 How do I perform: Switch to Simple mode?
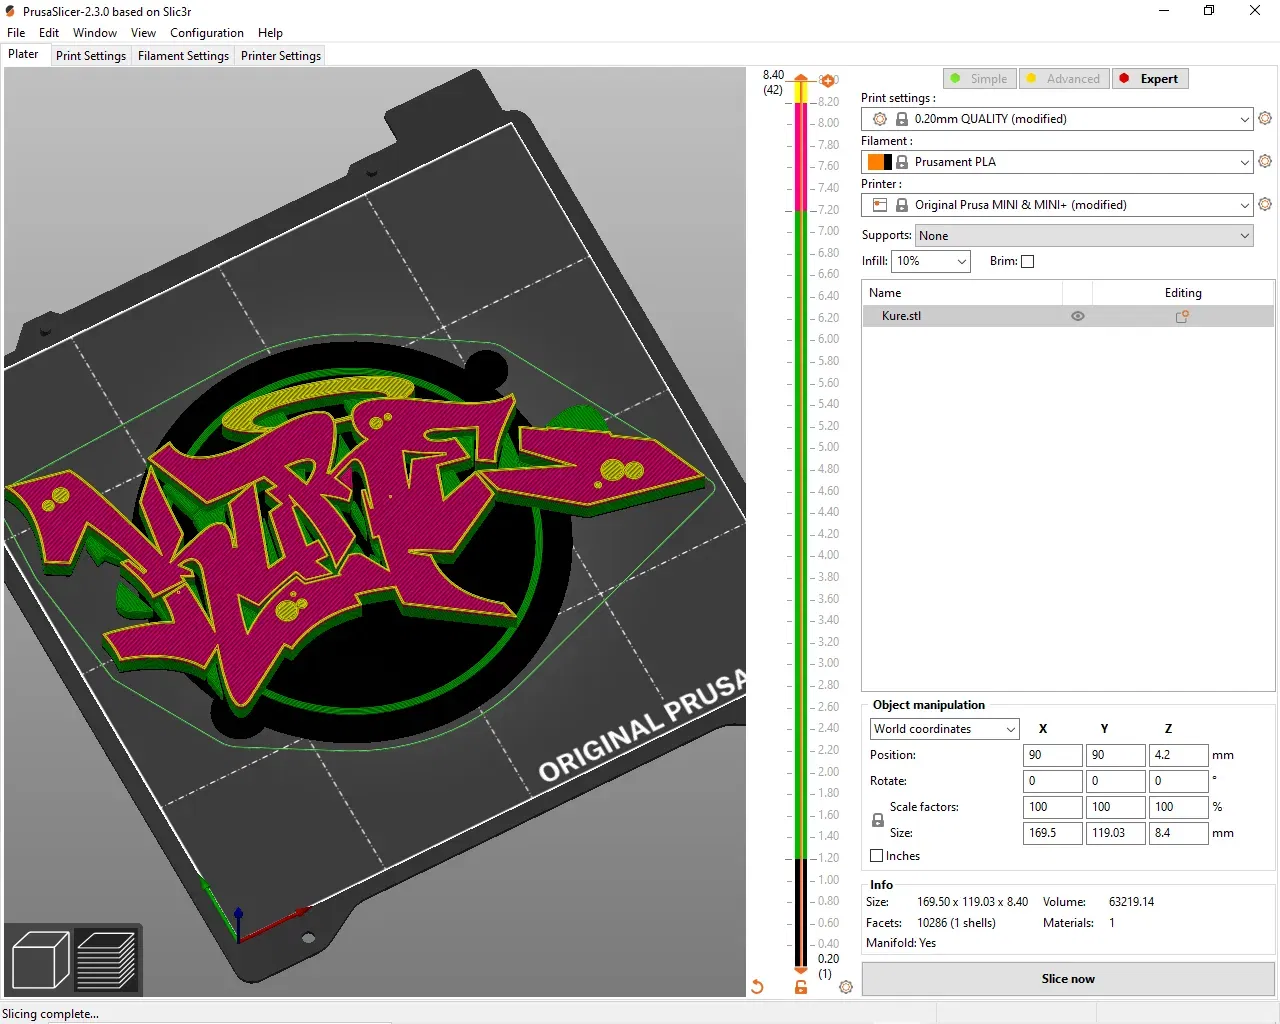pyautogui.click(x=979, y=79)
